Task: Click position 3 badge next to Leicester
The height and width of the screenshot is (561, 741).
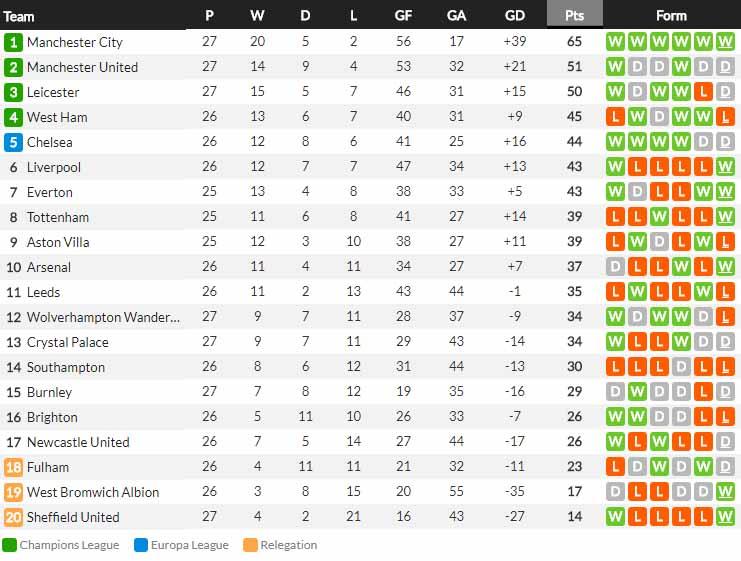Action: click(13, 92)
